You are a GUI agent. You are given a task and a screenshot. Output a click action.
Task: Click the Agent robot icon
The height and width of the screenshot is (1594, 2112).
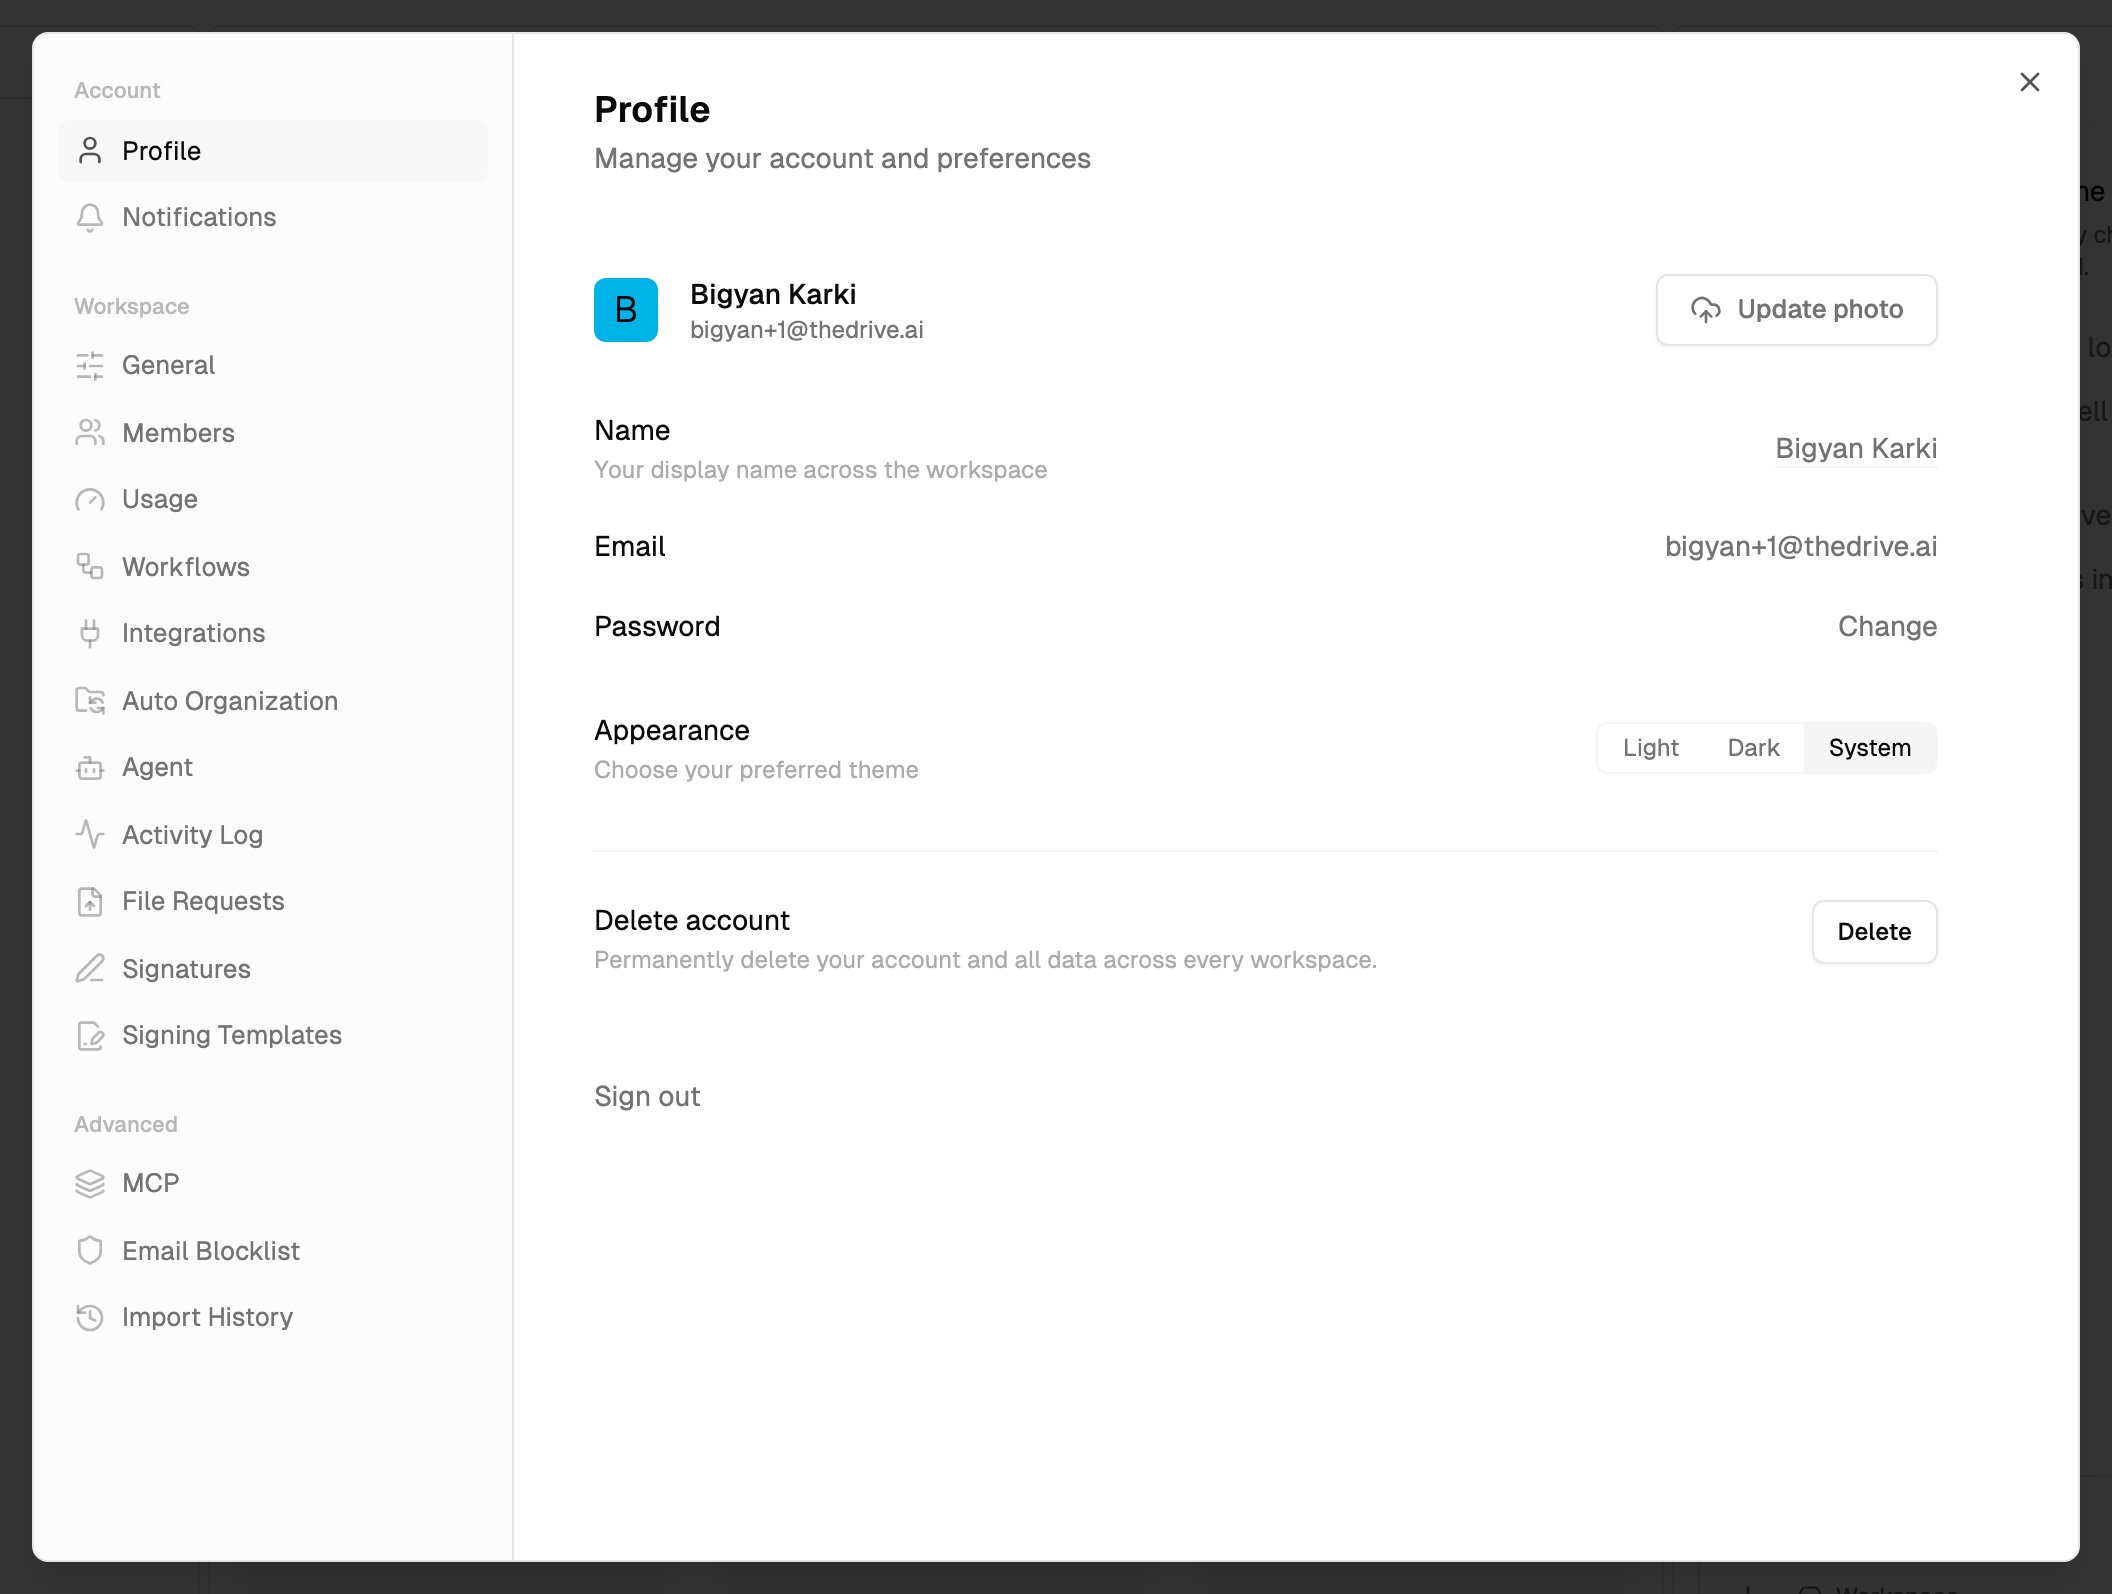(90, 767)
